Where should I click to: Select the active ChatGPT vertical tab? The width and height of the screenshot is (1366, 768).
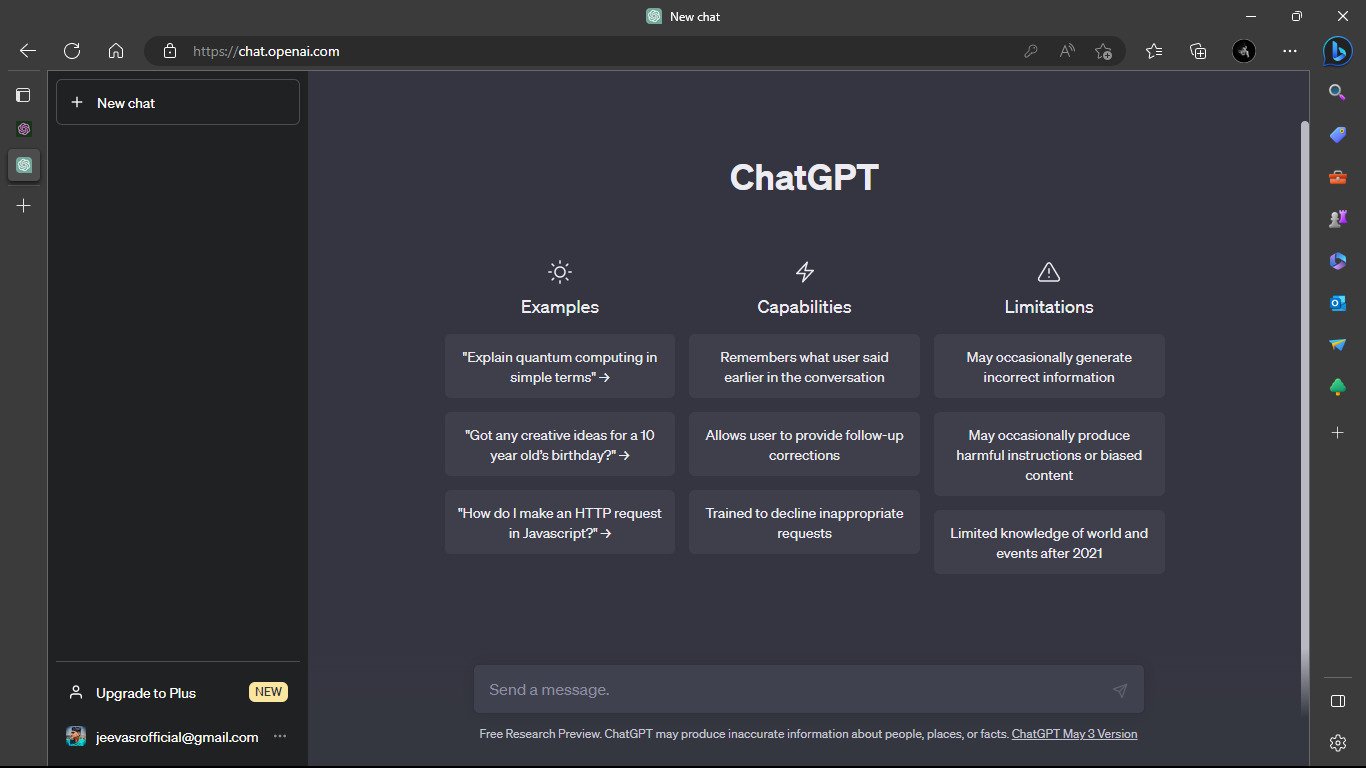point(24,165)
